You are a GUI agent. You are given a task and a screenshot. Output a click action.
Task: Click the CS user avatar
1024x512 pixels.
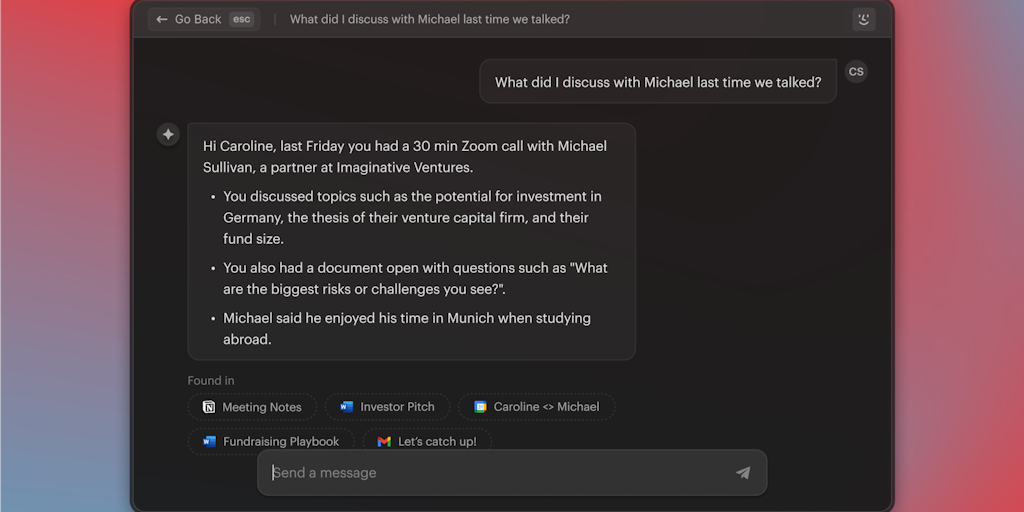click(x=856, y=71)
